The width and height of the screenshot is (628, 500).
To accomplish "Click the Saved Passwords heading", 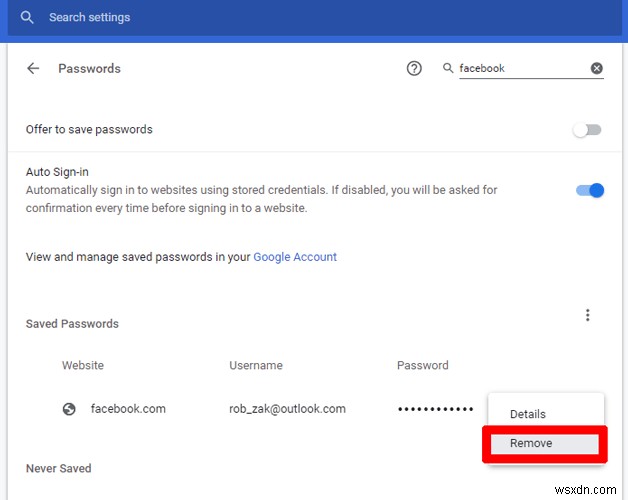I will [x=72, y=324].
